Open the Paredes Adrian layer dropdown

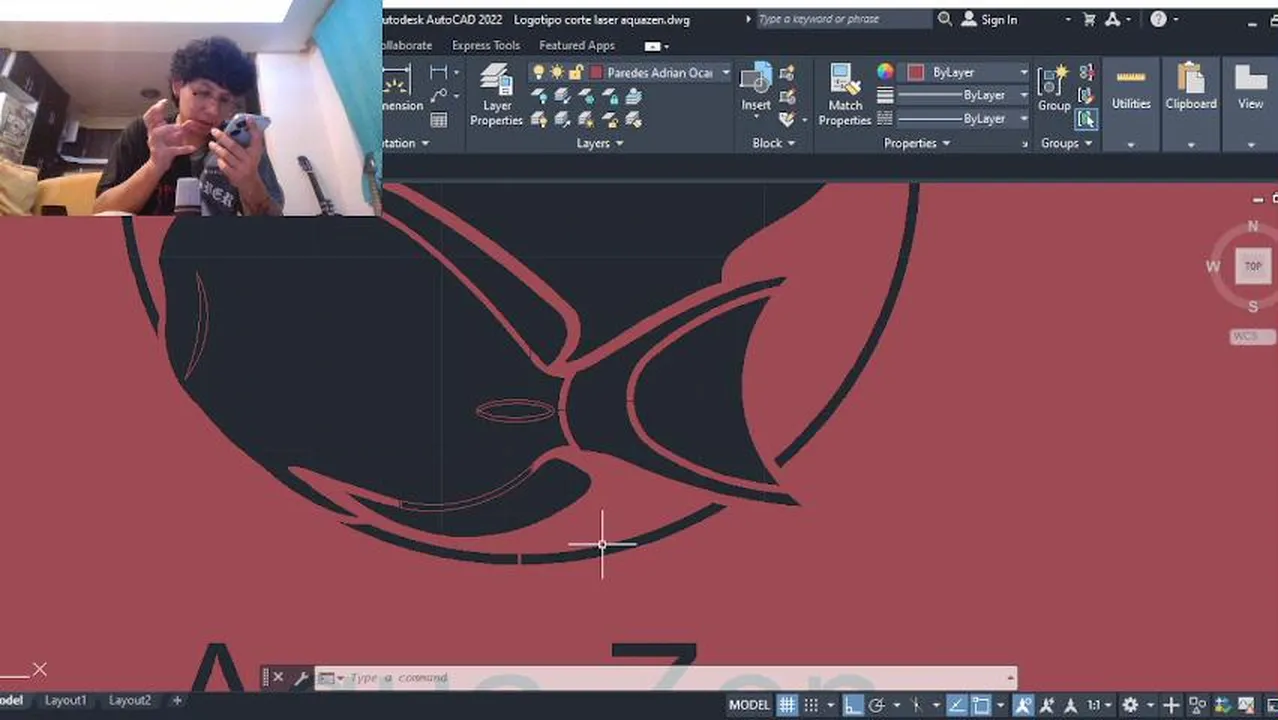pyautogui.click(x=726, y=72)
